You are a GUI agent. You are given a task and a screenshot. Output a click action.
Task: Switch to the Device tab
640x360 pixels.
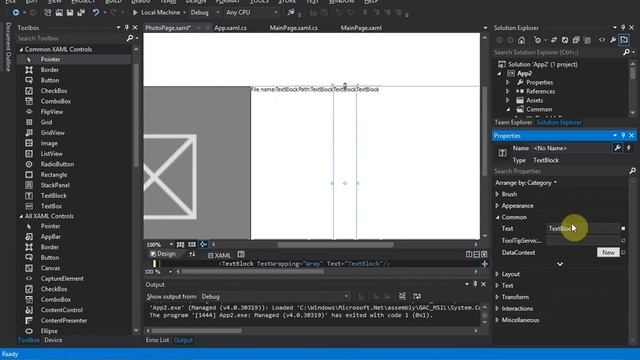(53, 340)
